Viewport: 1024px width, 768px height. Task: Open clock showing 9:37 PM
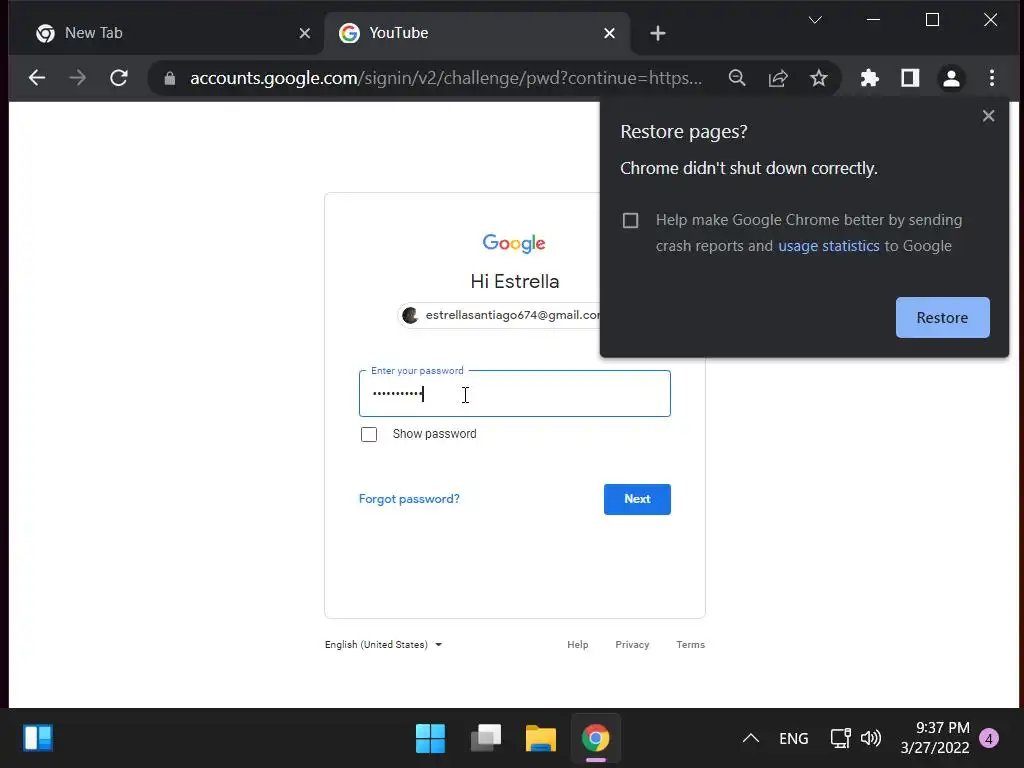[x=935, y=738]
